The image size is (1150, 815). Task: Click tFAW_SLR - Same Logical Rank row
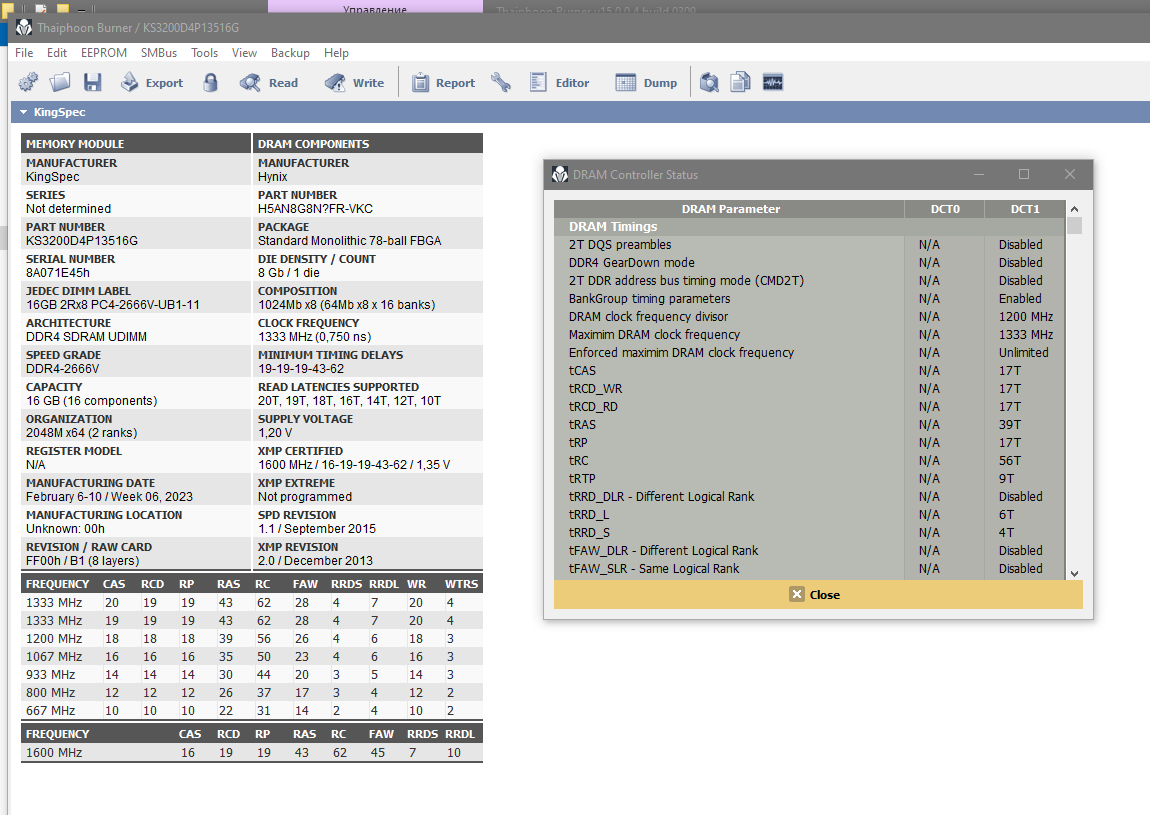pyautogui.click(x=810, y=569)
